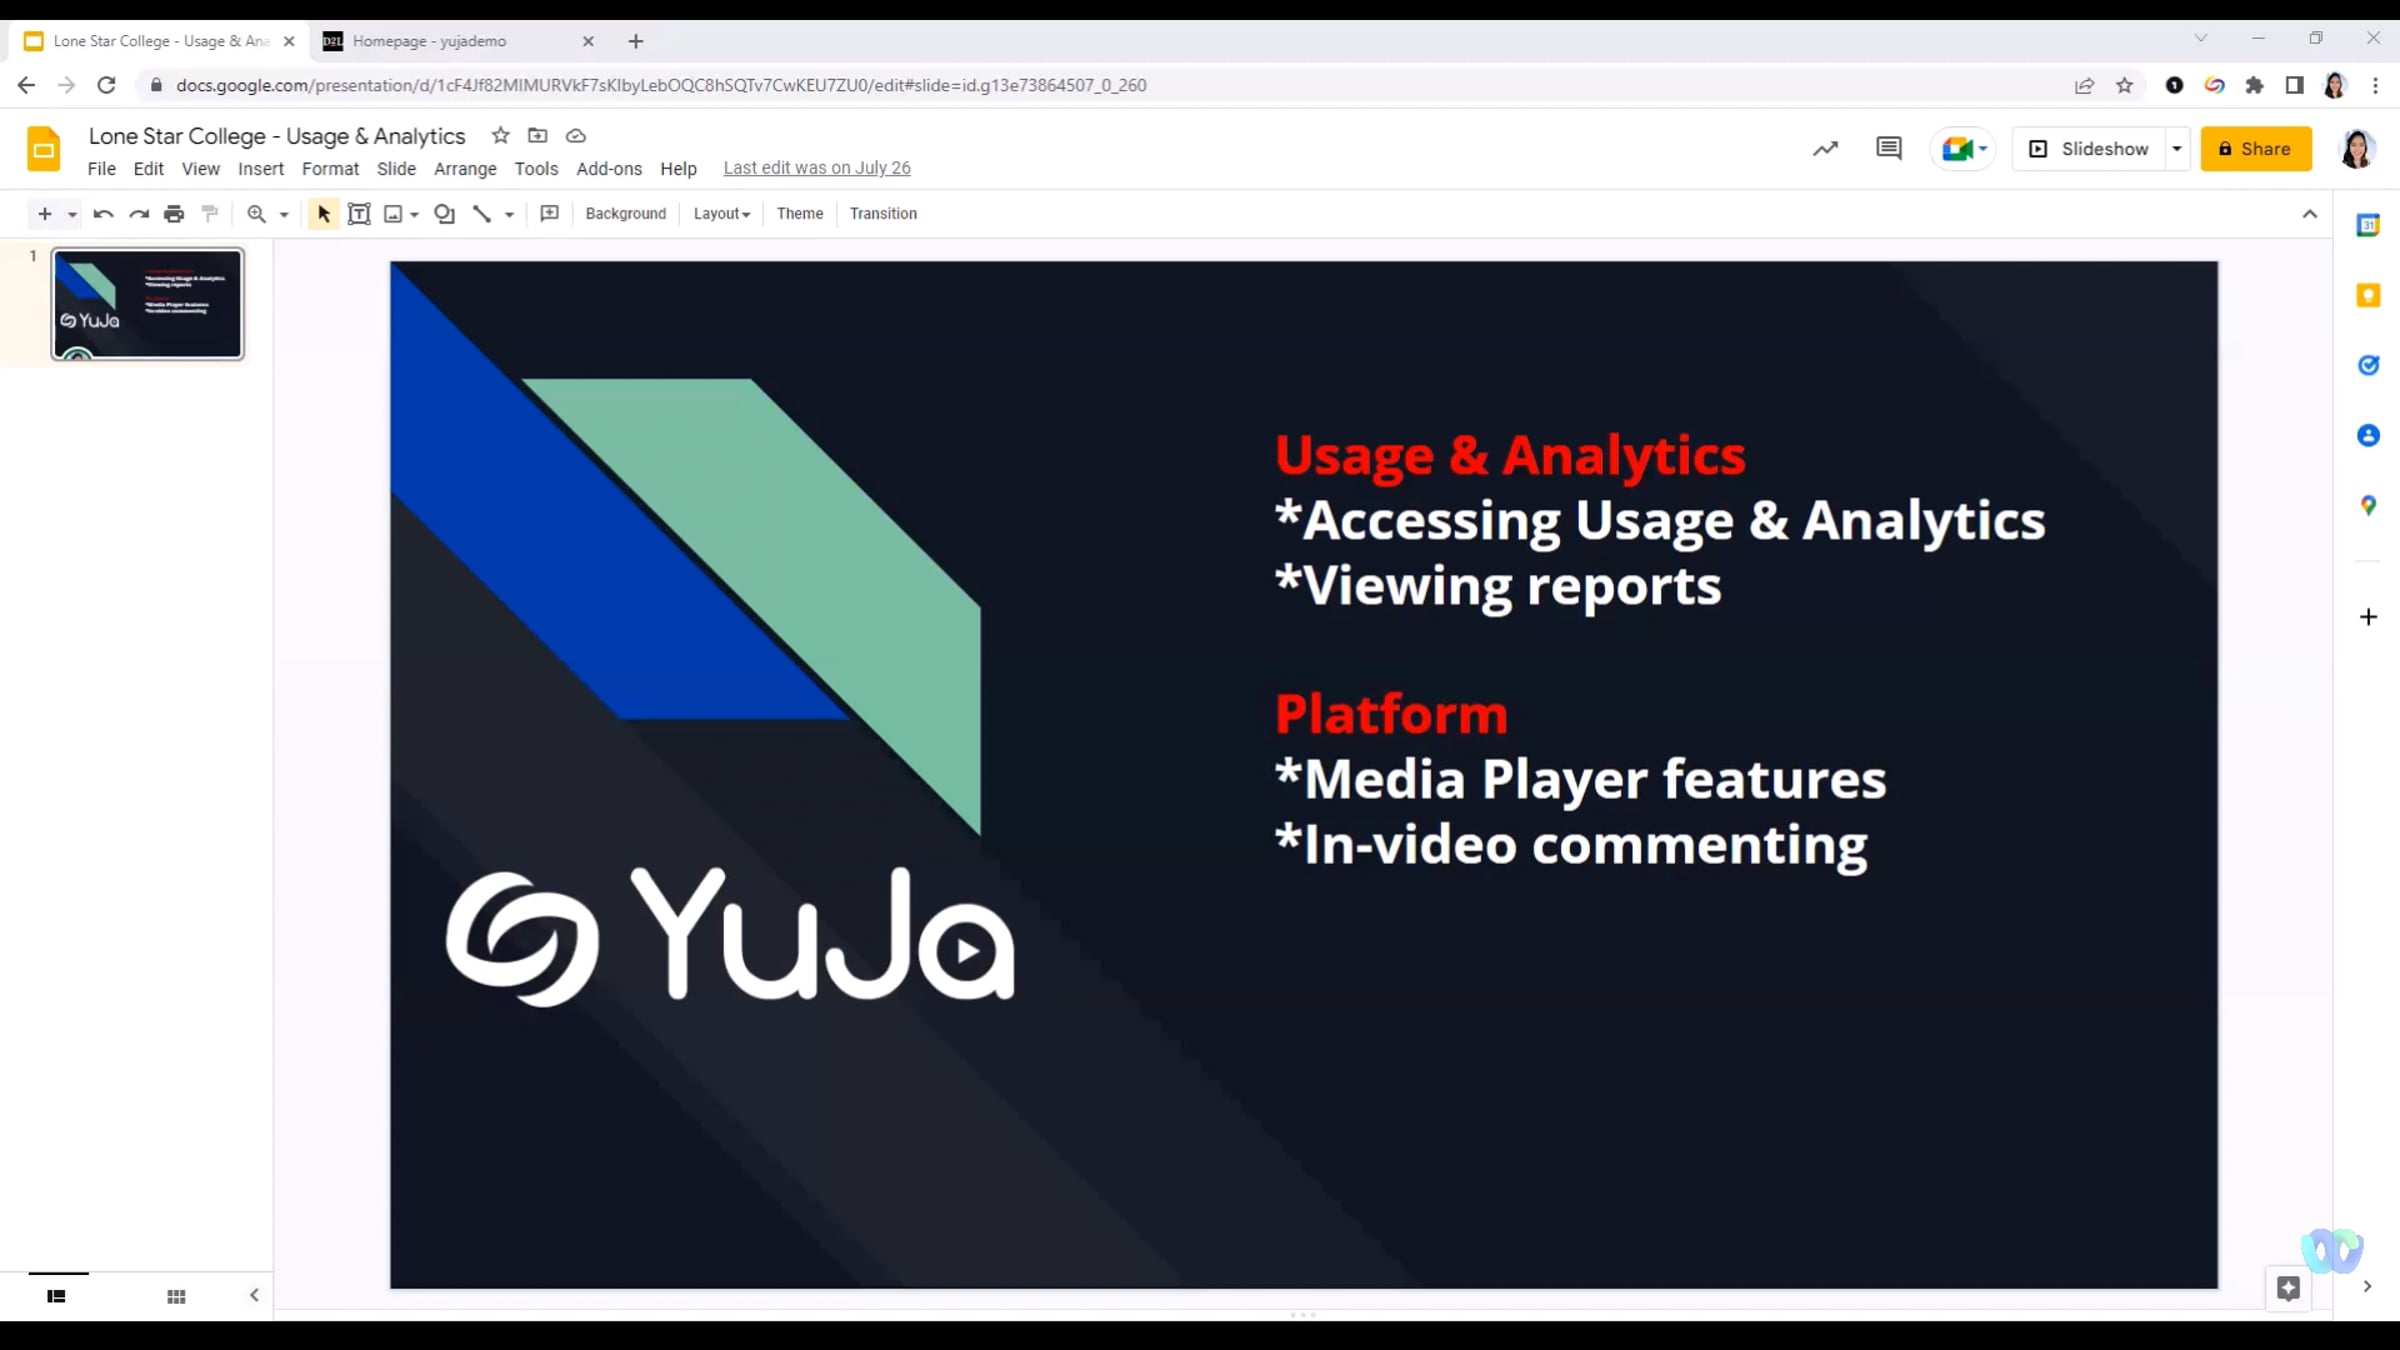The image size is (2400, 1350).
Task: Select the paint format tool
Action: pos(210,214)
